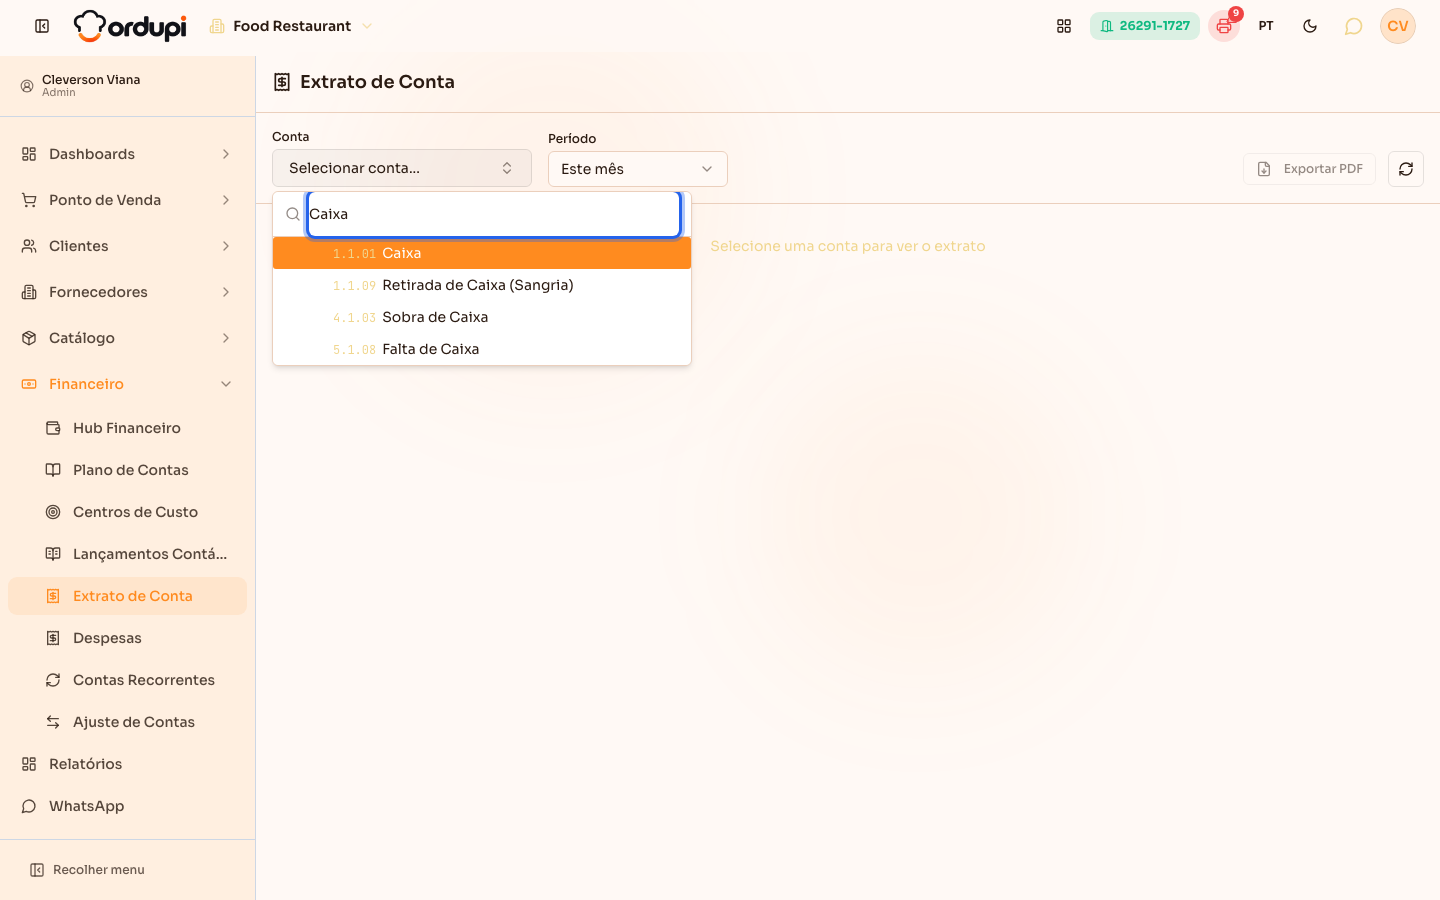Click the Exportar PDF button
1440x900 pixels.
[x=1309, y=169]
